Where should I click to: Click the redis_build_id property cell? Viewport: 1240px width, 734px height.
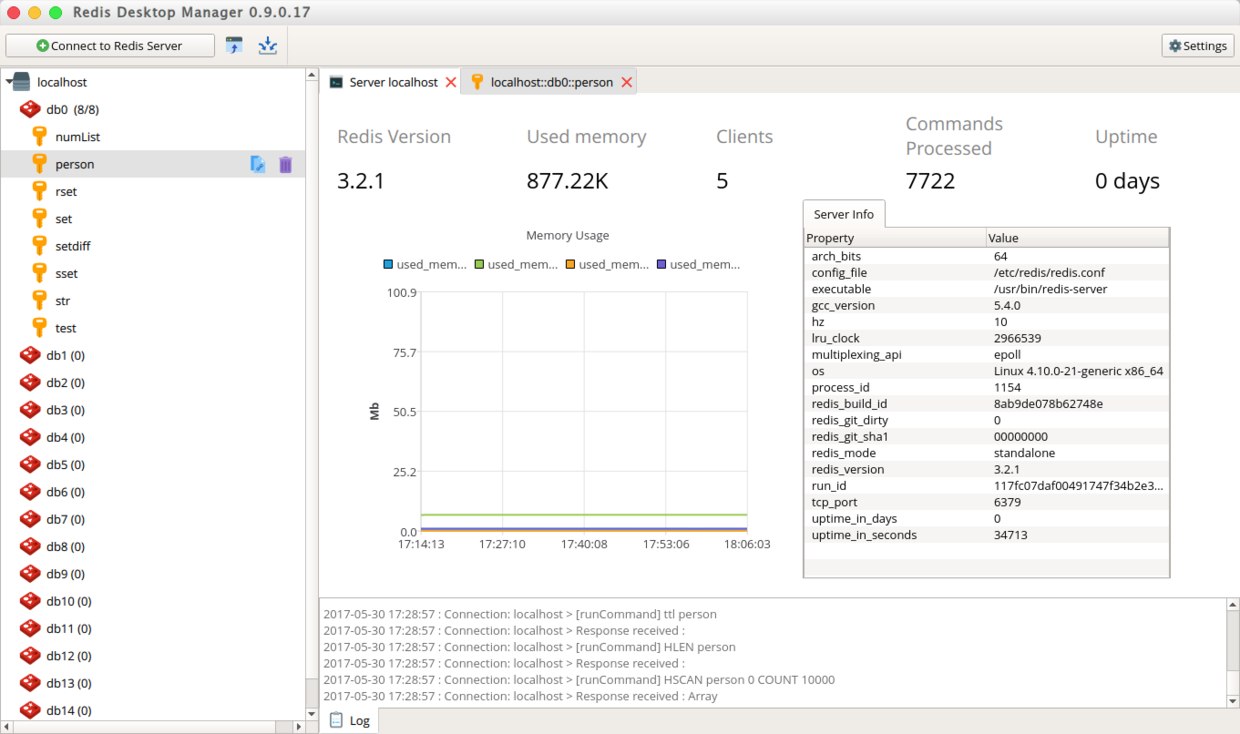(x=849, y=404)
